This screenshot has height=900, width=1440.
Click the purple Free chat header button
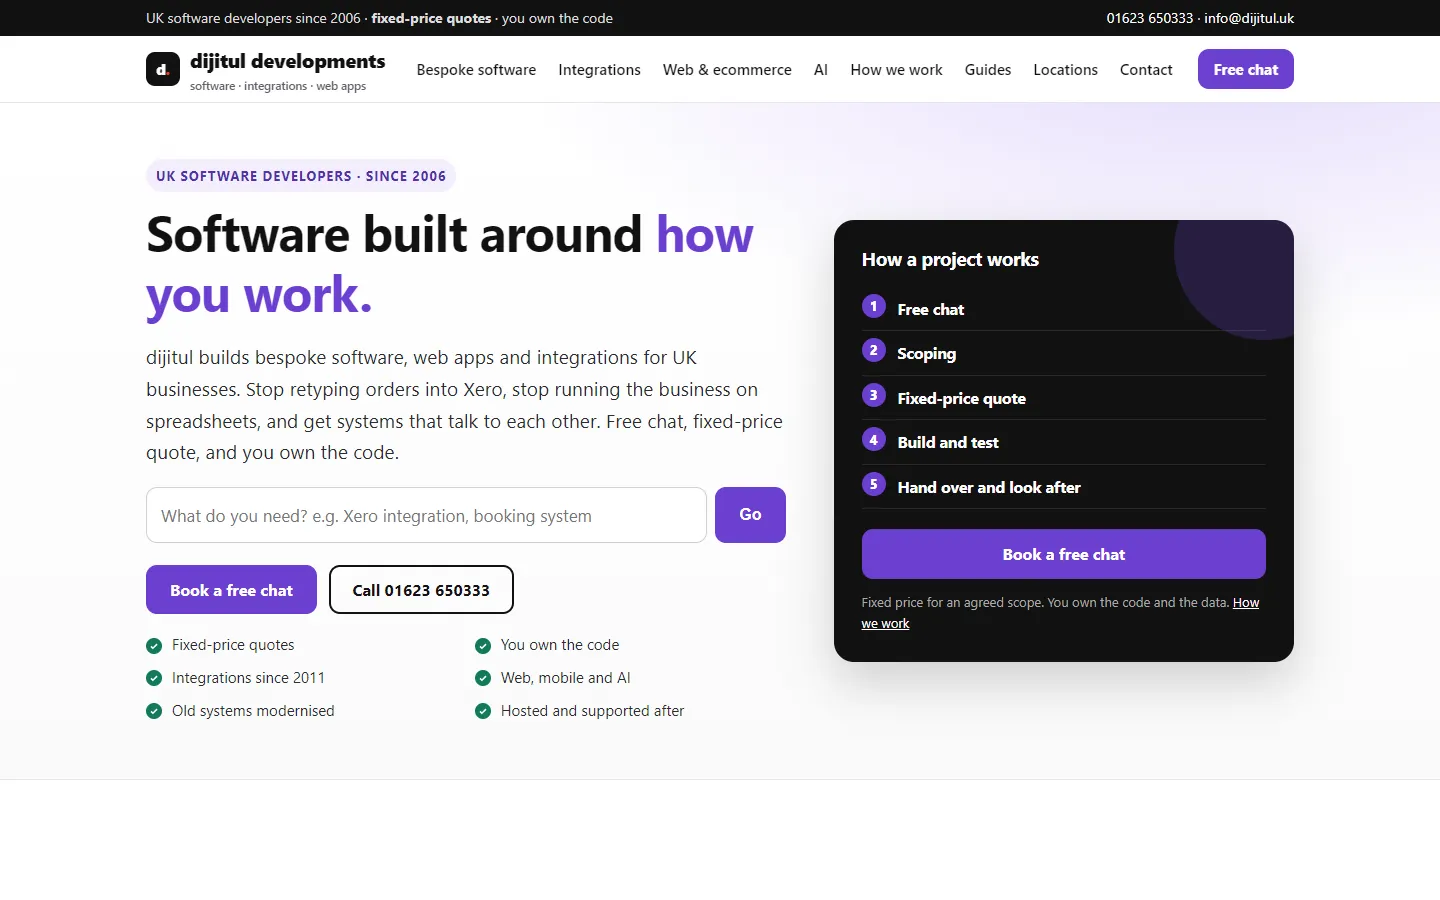(x=1246, y=69)
